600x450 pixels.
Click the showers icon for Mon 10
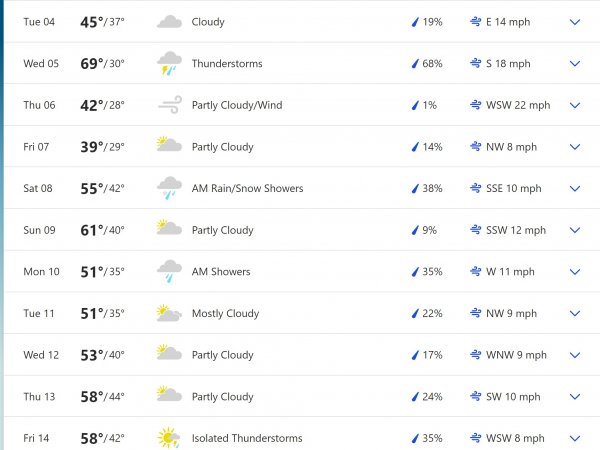click(x=169, y=271)
